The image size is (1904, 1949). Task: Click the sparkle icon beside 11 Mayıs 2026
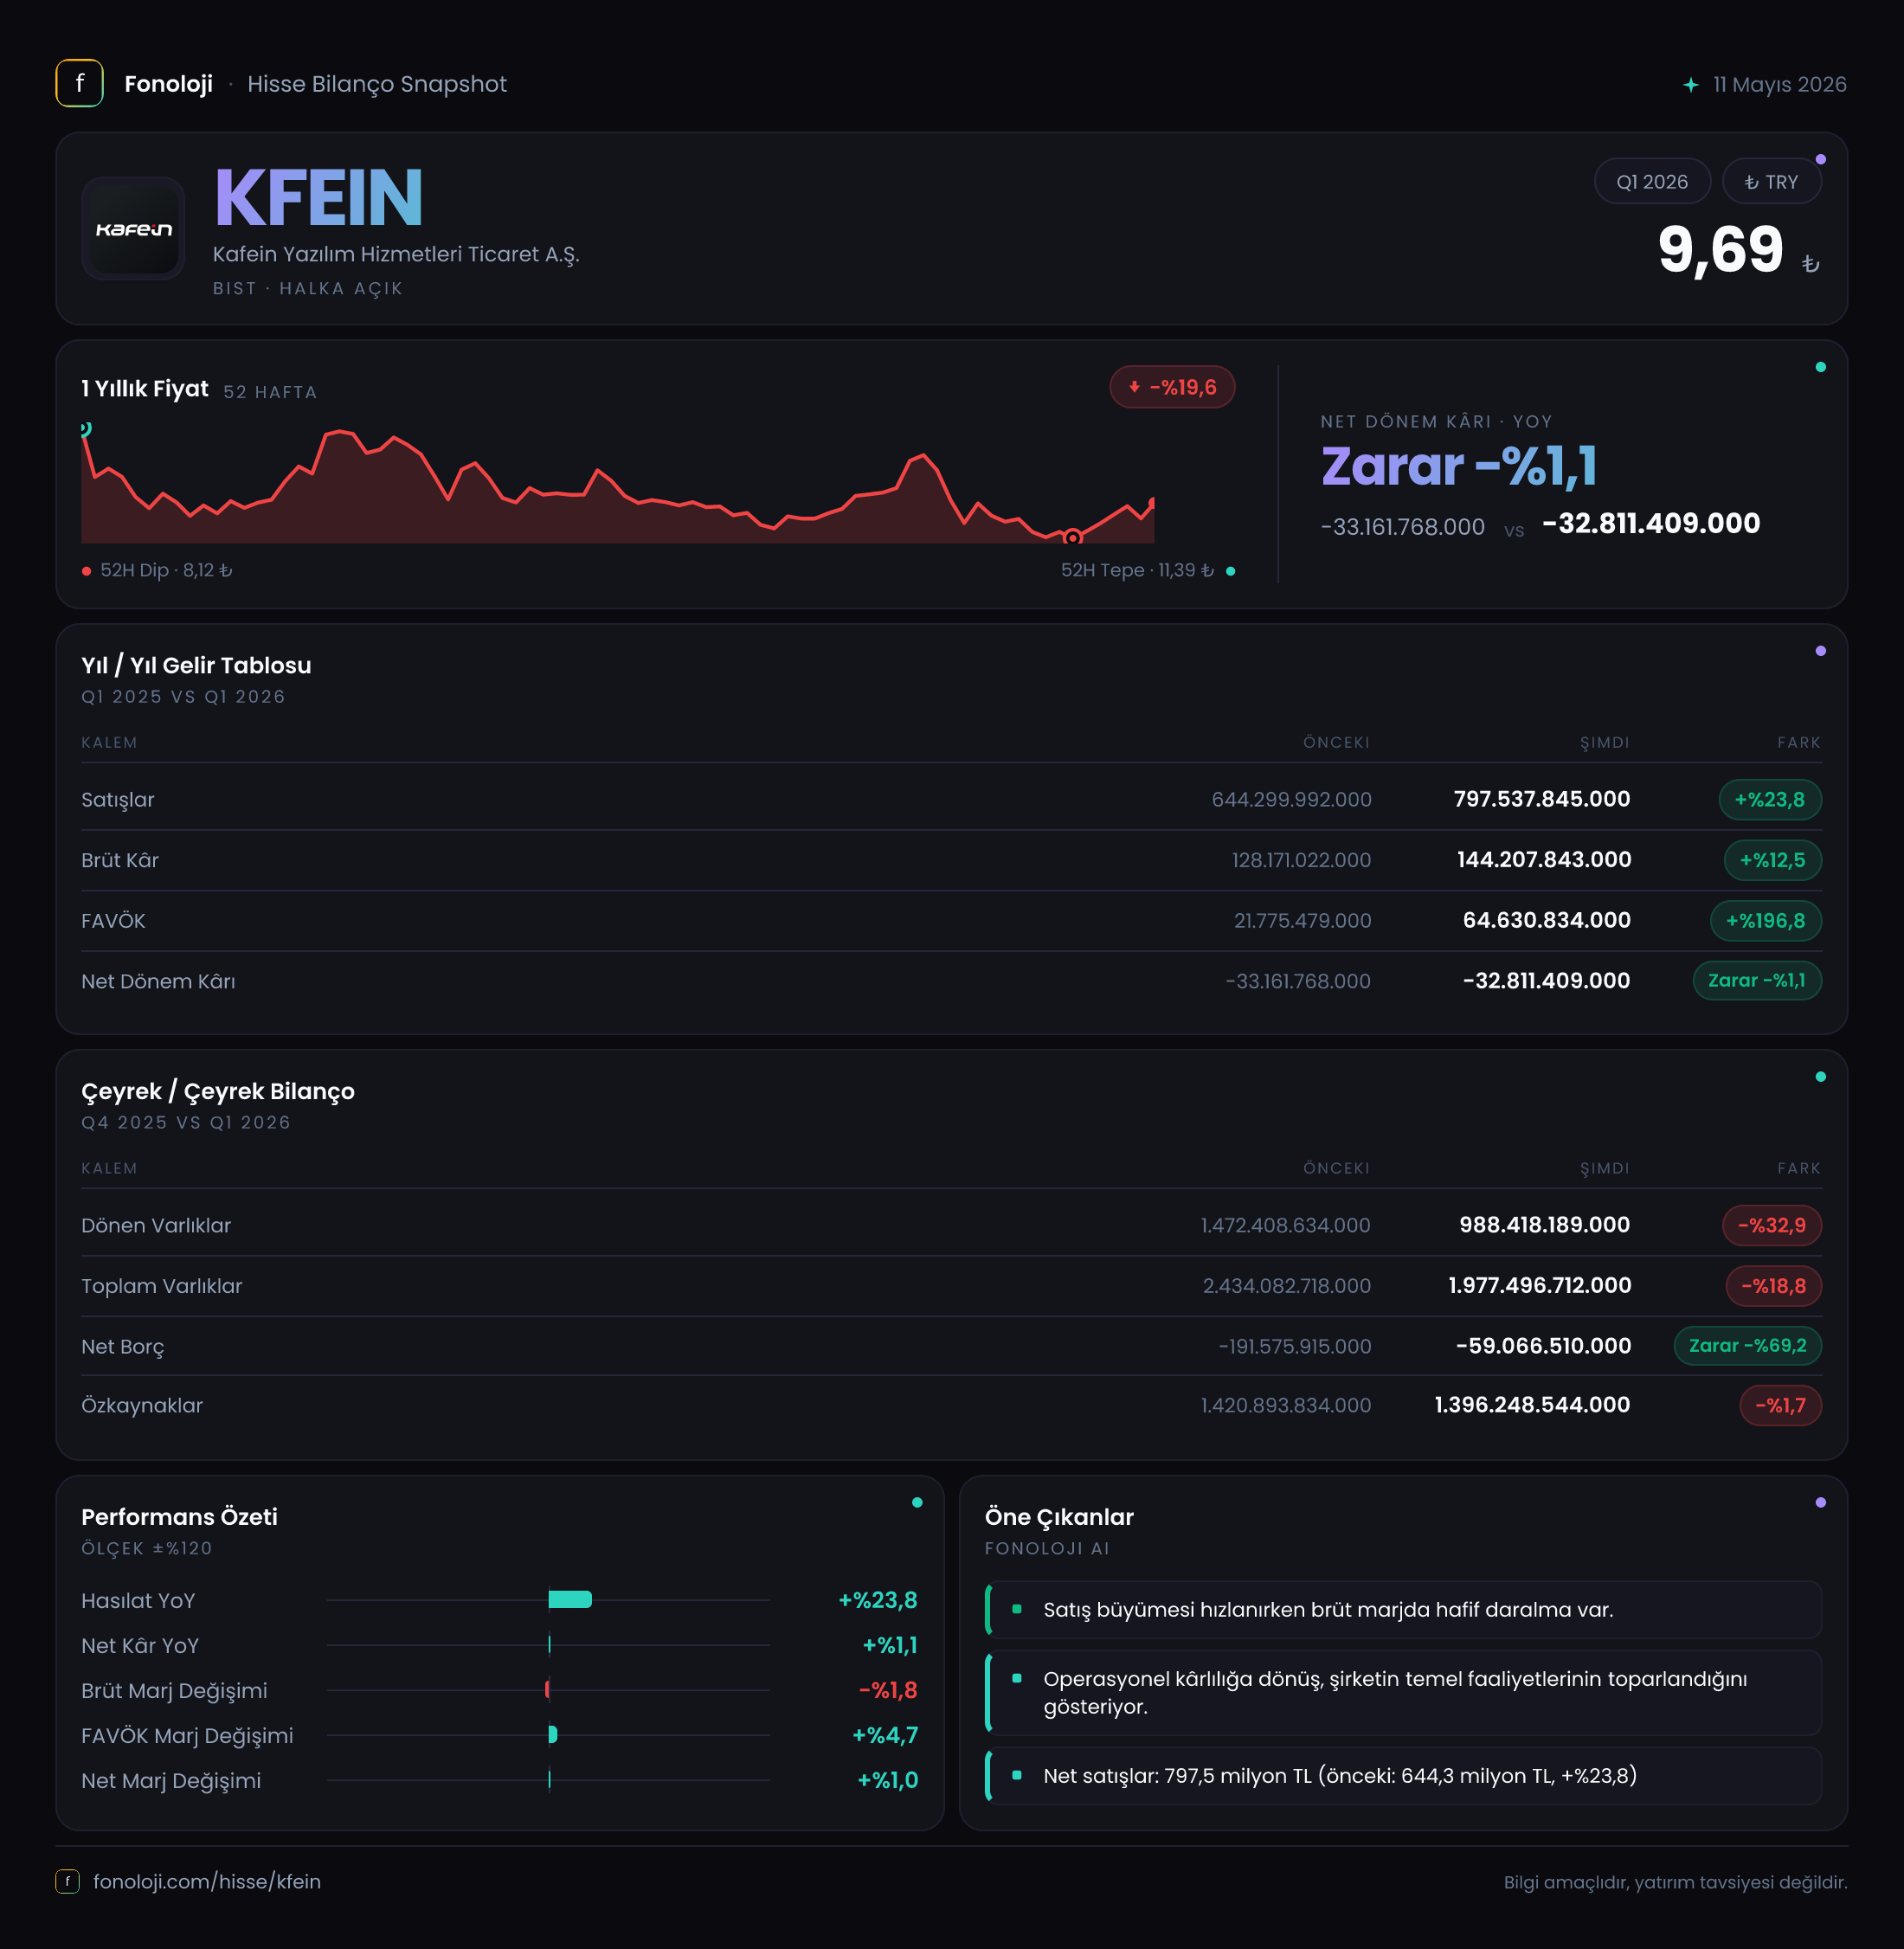(1690, 85)
